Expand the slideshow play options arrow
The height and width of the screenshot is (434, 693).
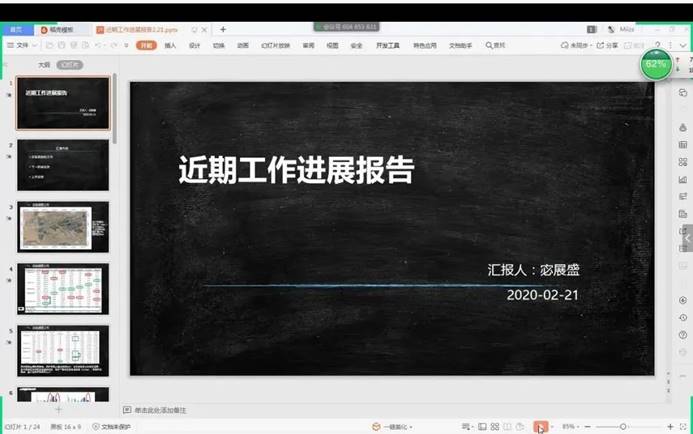[x=551, y=427]
